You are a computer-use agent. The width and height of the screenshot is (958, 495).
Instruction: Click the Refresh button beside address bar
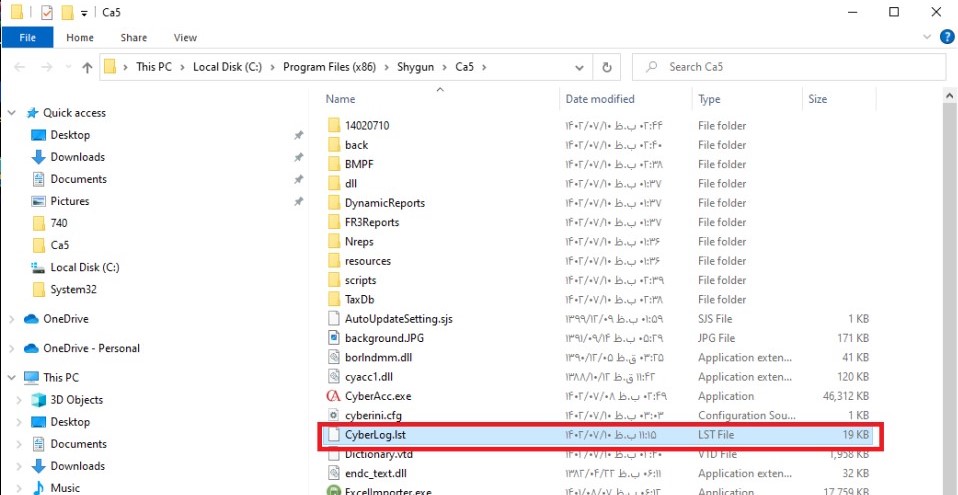(x=606, y=67)
